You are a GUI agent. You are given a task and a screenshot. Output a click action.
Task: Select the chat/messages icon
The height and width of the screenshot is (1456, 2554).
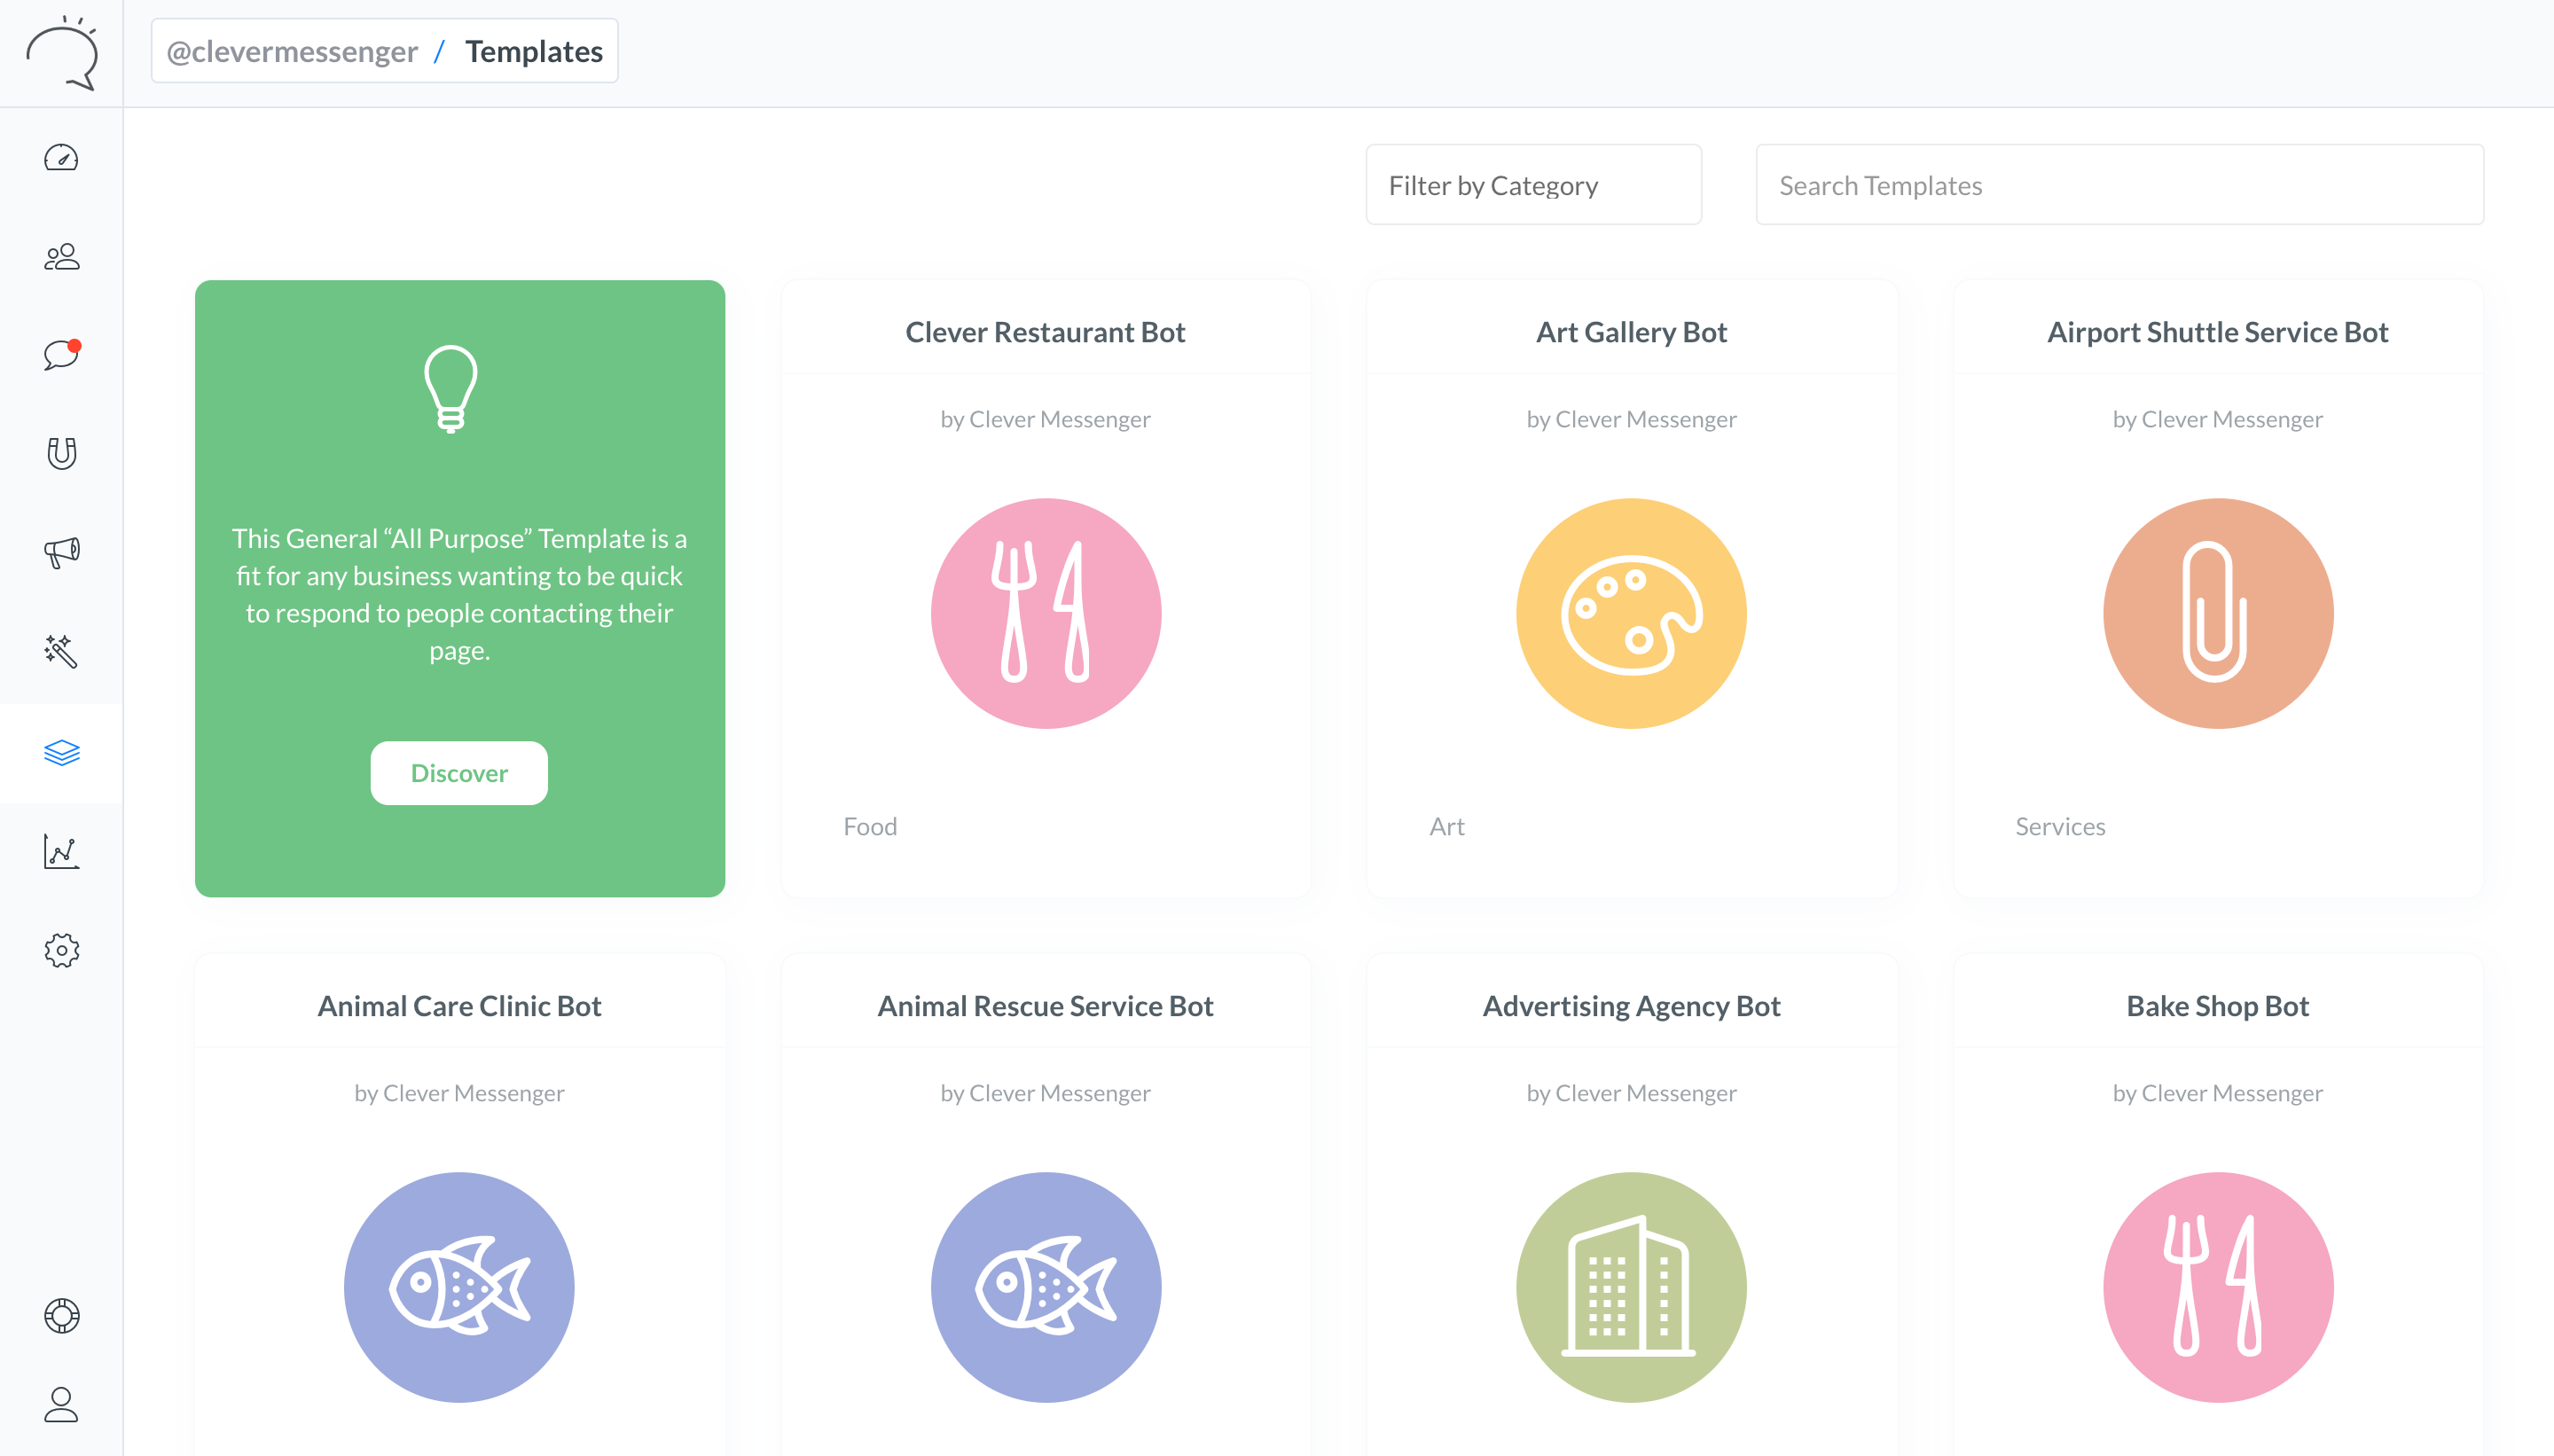(x=61, y=355)
